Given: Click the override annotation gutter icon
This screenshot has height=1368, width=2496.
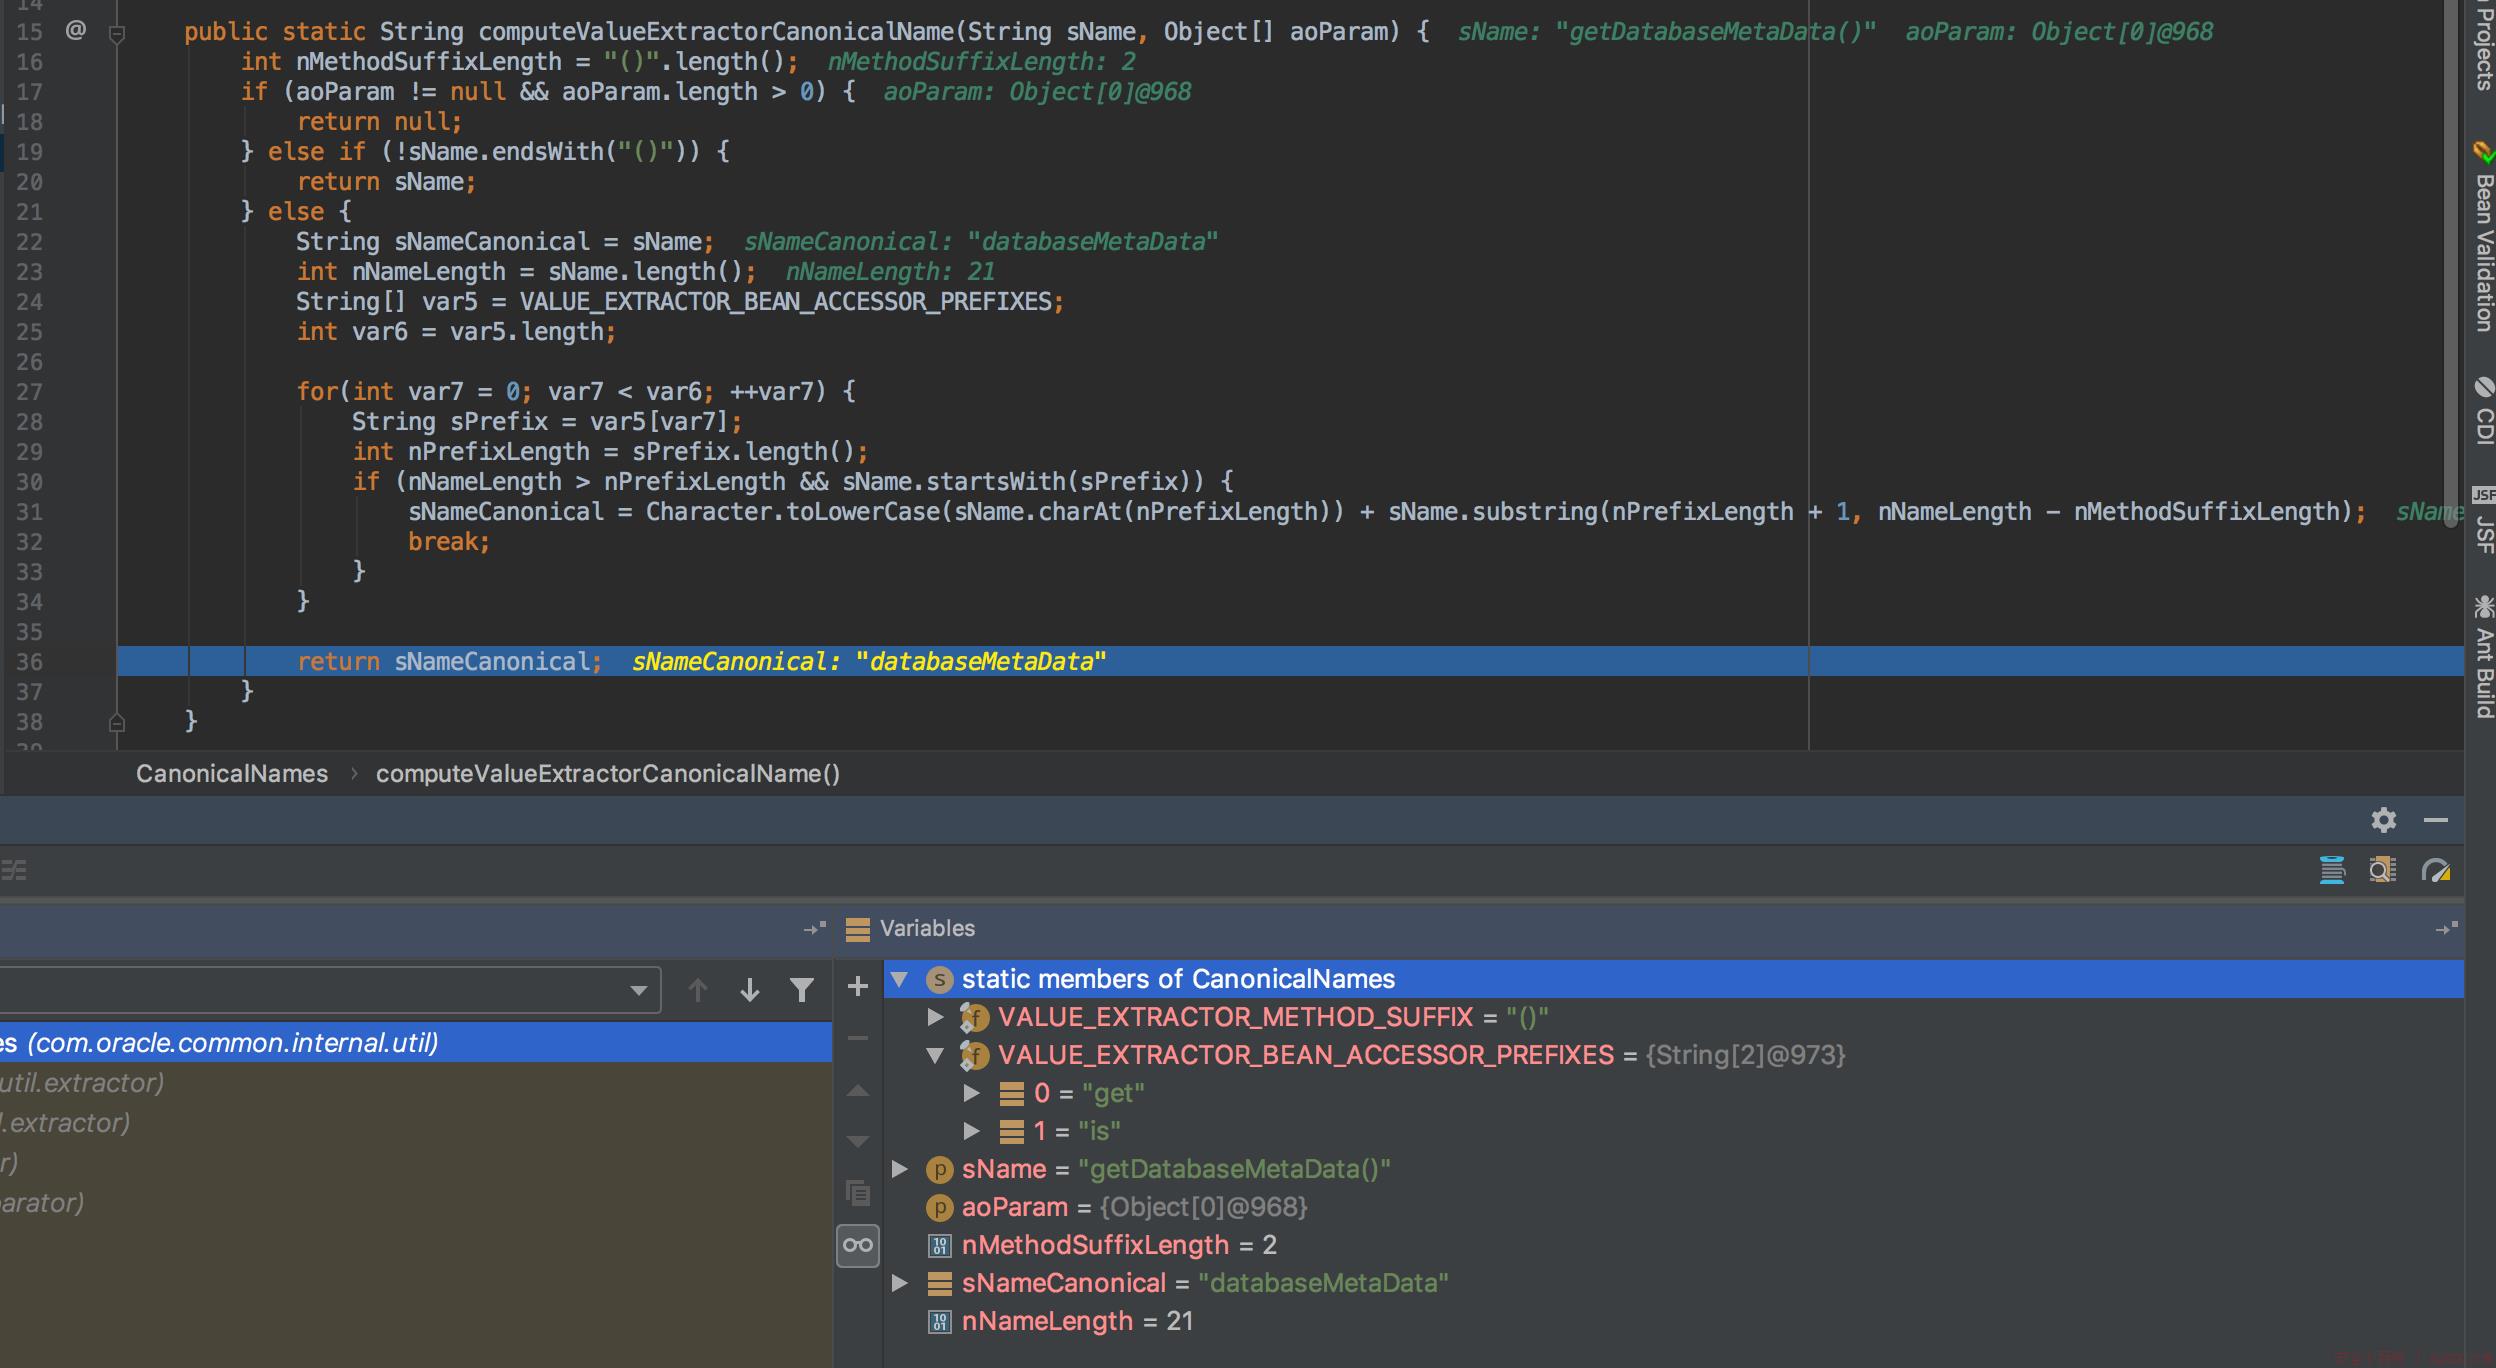Looking at the screenshot, I should click(x=75, y=31).
